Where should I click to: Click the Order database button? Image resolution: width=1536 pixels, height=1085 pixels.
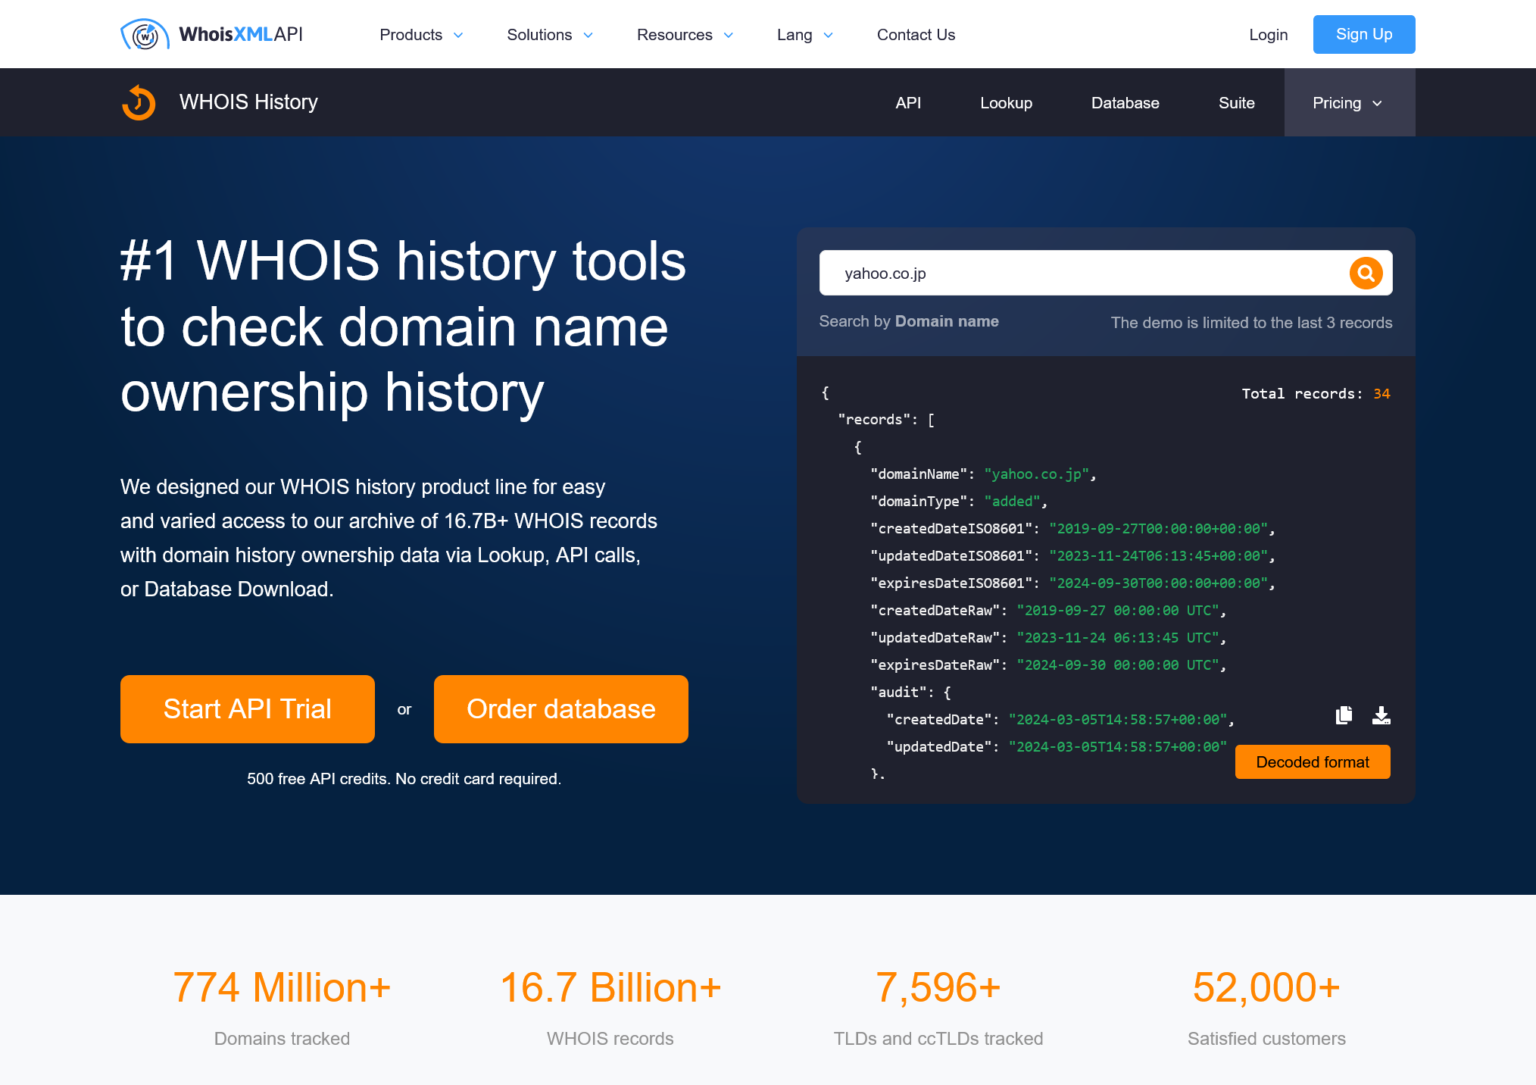[x=560, y=709]
